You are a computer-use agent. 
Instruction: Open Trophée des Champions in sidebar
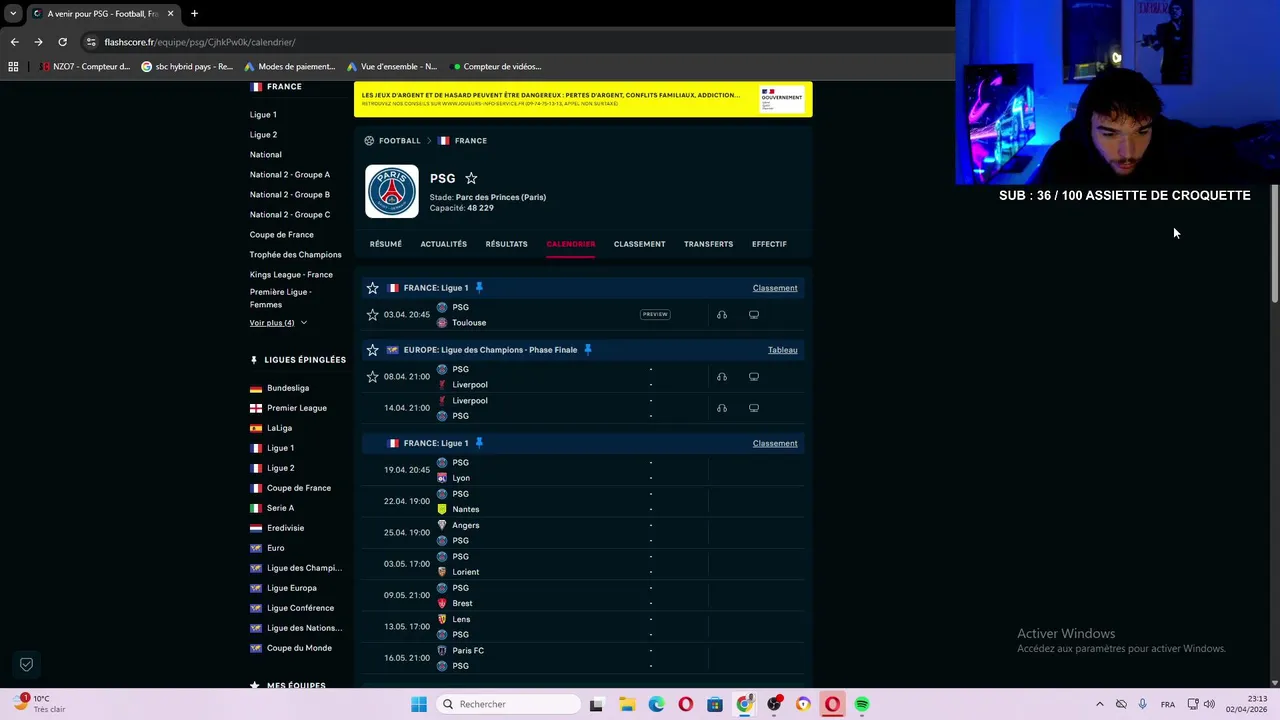point(296,255)
